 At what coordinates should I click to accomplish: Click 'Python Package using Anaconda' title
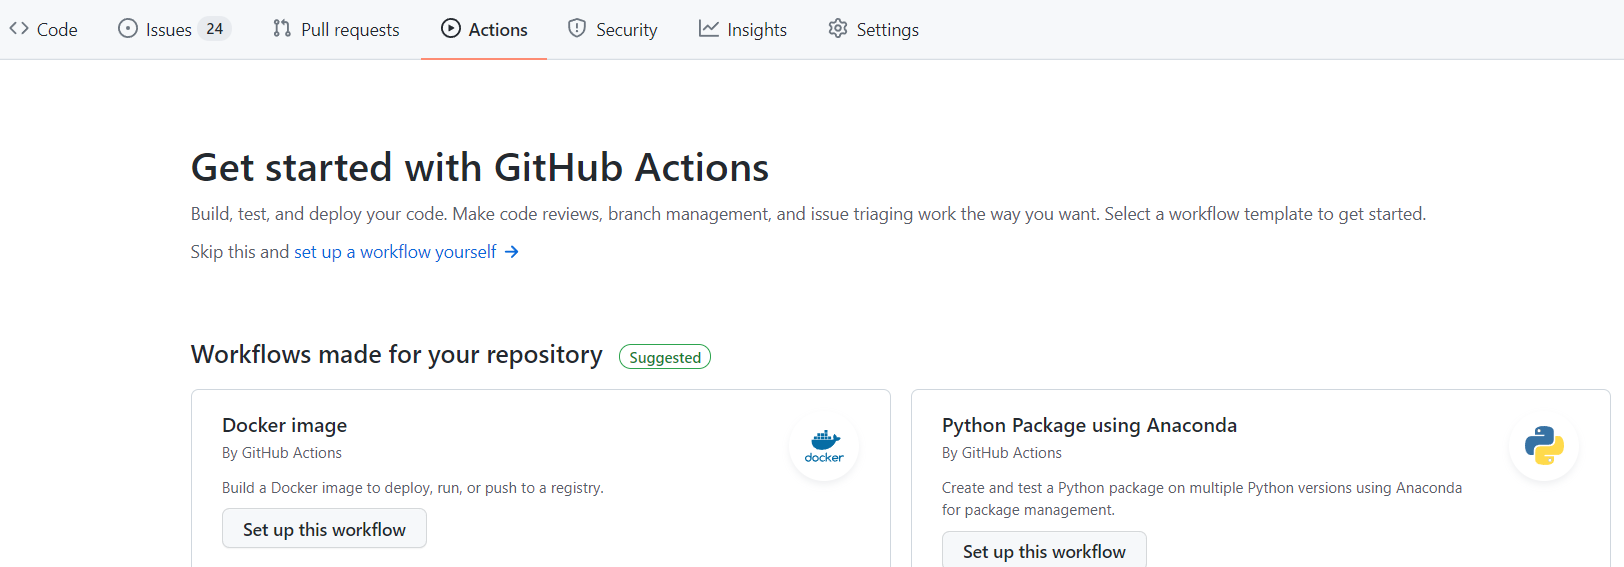tap(1089, 425)
